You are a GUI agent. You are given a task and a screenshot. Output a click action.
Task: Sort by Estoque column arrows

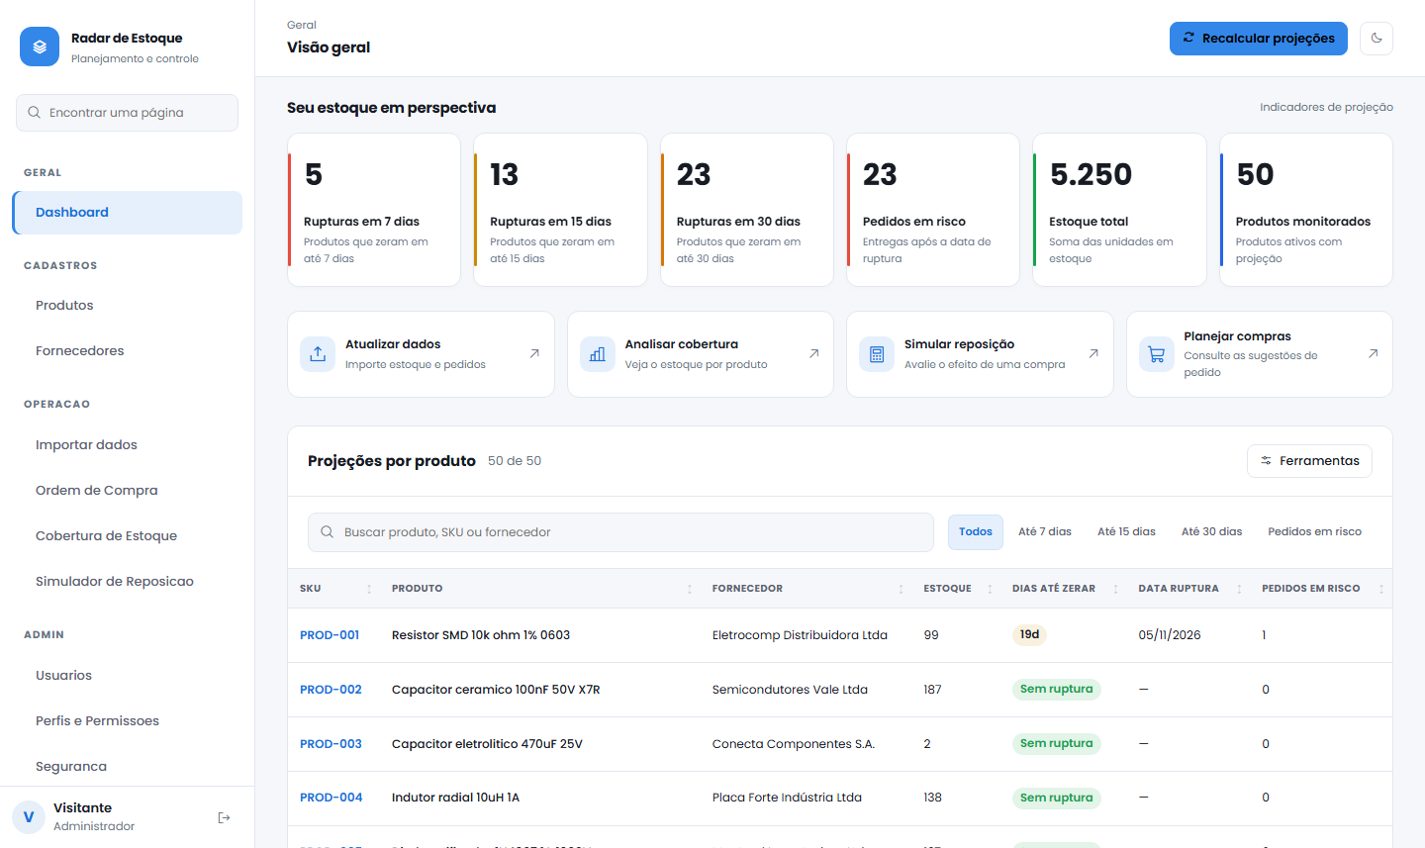pos(990,589)
